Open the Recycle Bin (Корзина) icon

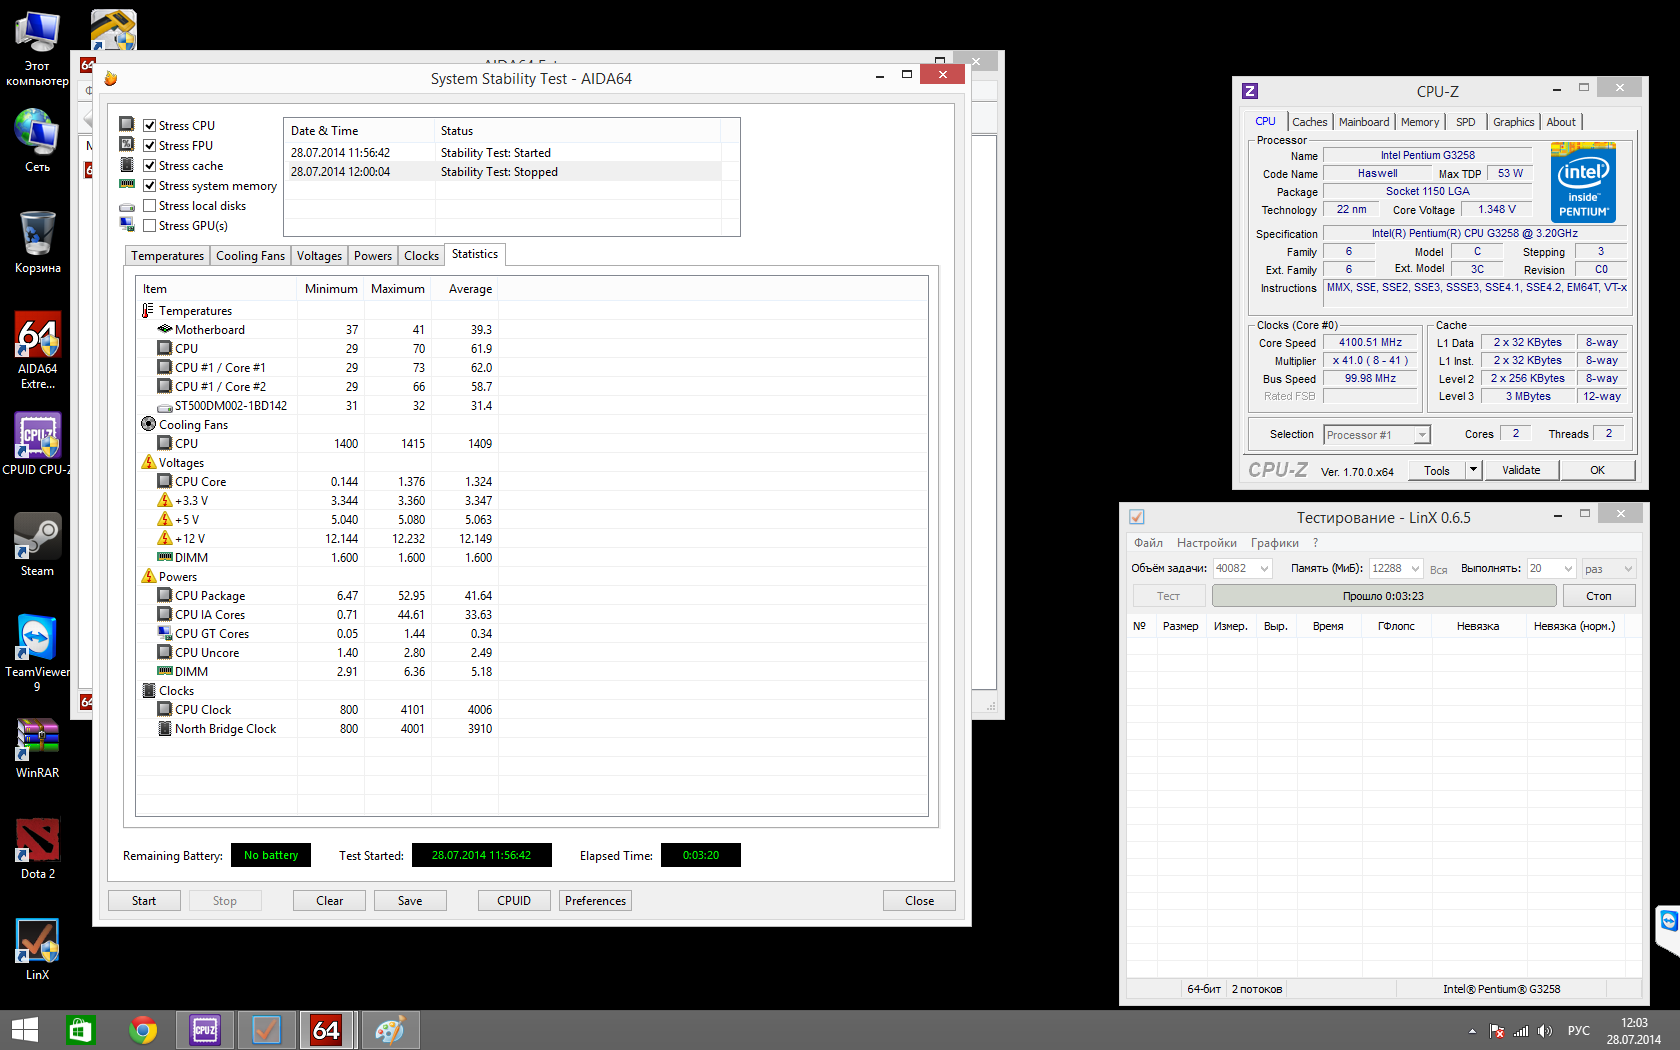pyautogui.click(x=37, y=242)
